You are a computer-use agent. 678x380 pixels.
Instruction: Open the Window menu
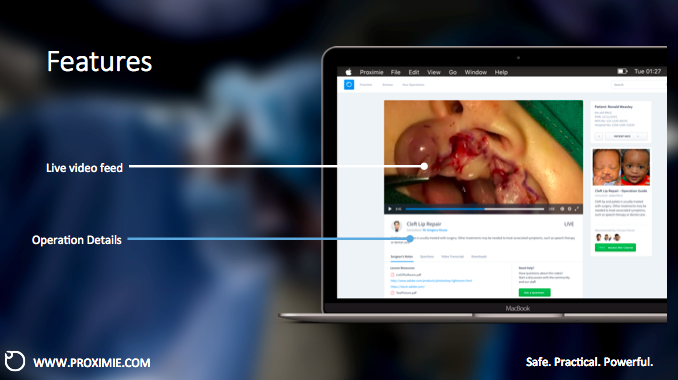(x=476, y=72)
